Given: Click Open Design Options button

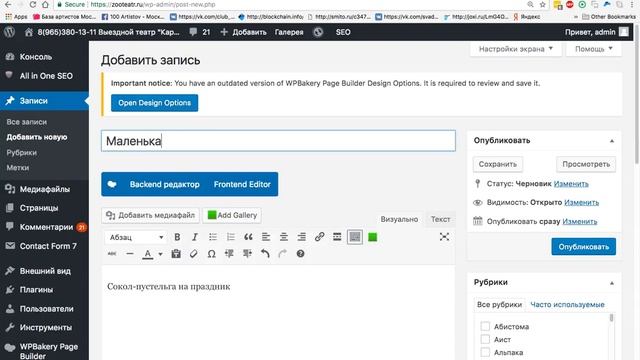Looking at the screenshot, I should pos(154,103).
